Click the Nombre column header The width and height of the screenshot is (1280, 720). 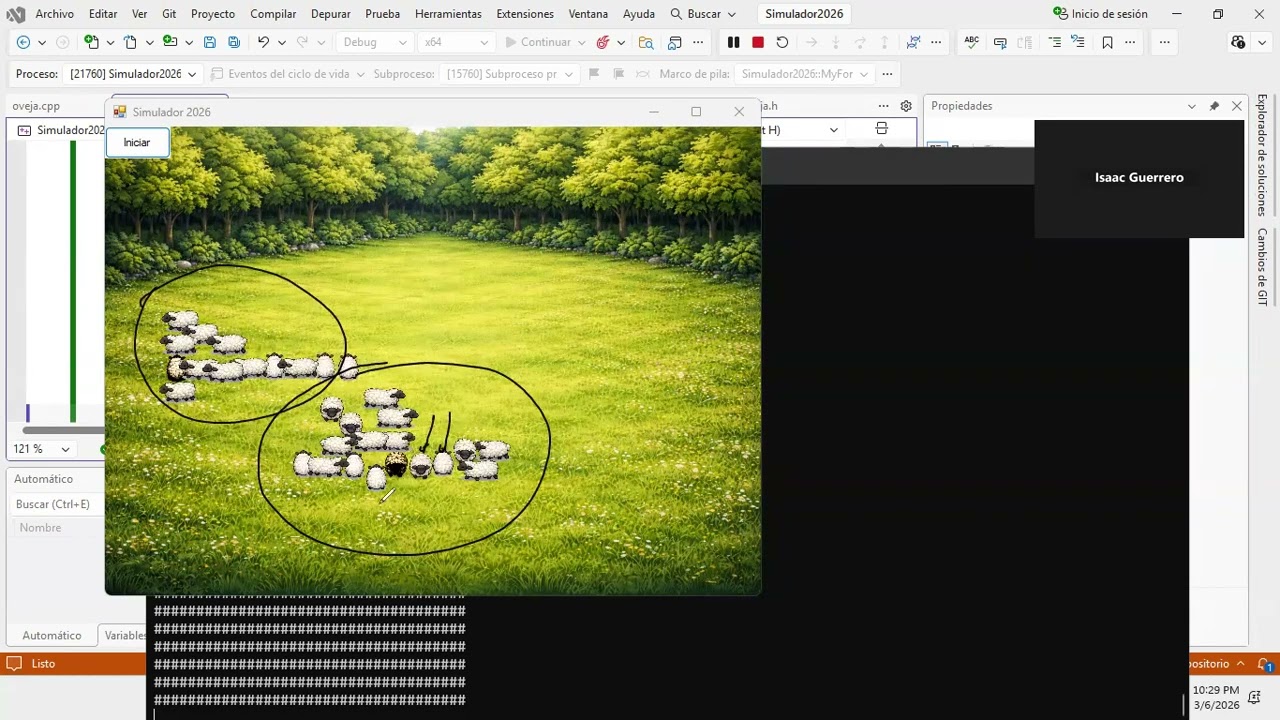point(40,528)
